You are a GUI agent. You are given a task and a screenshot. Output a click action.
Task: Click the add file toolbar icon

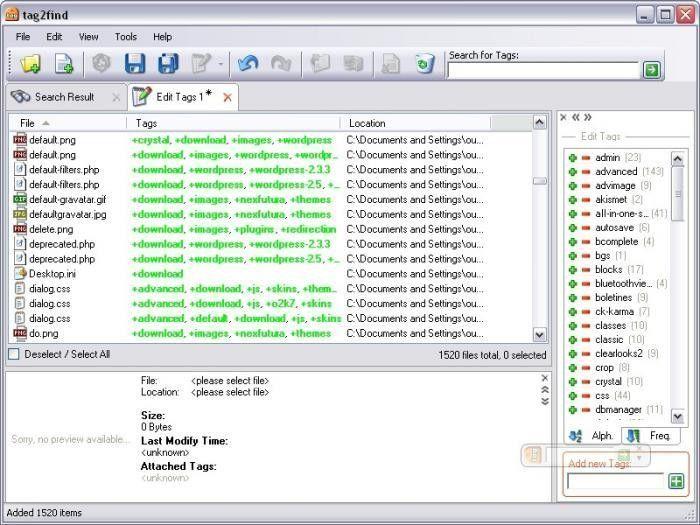coord(64,63)
